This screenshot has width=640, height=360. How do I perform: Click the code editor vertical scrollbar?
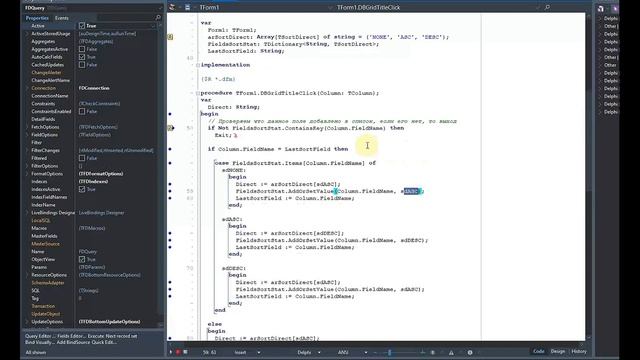click(588, 176)
